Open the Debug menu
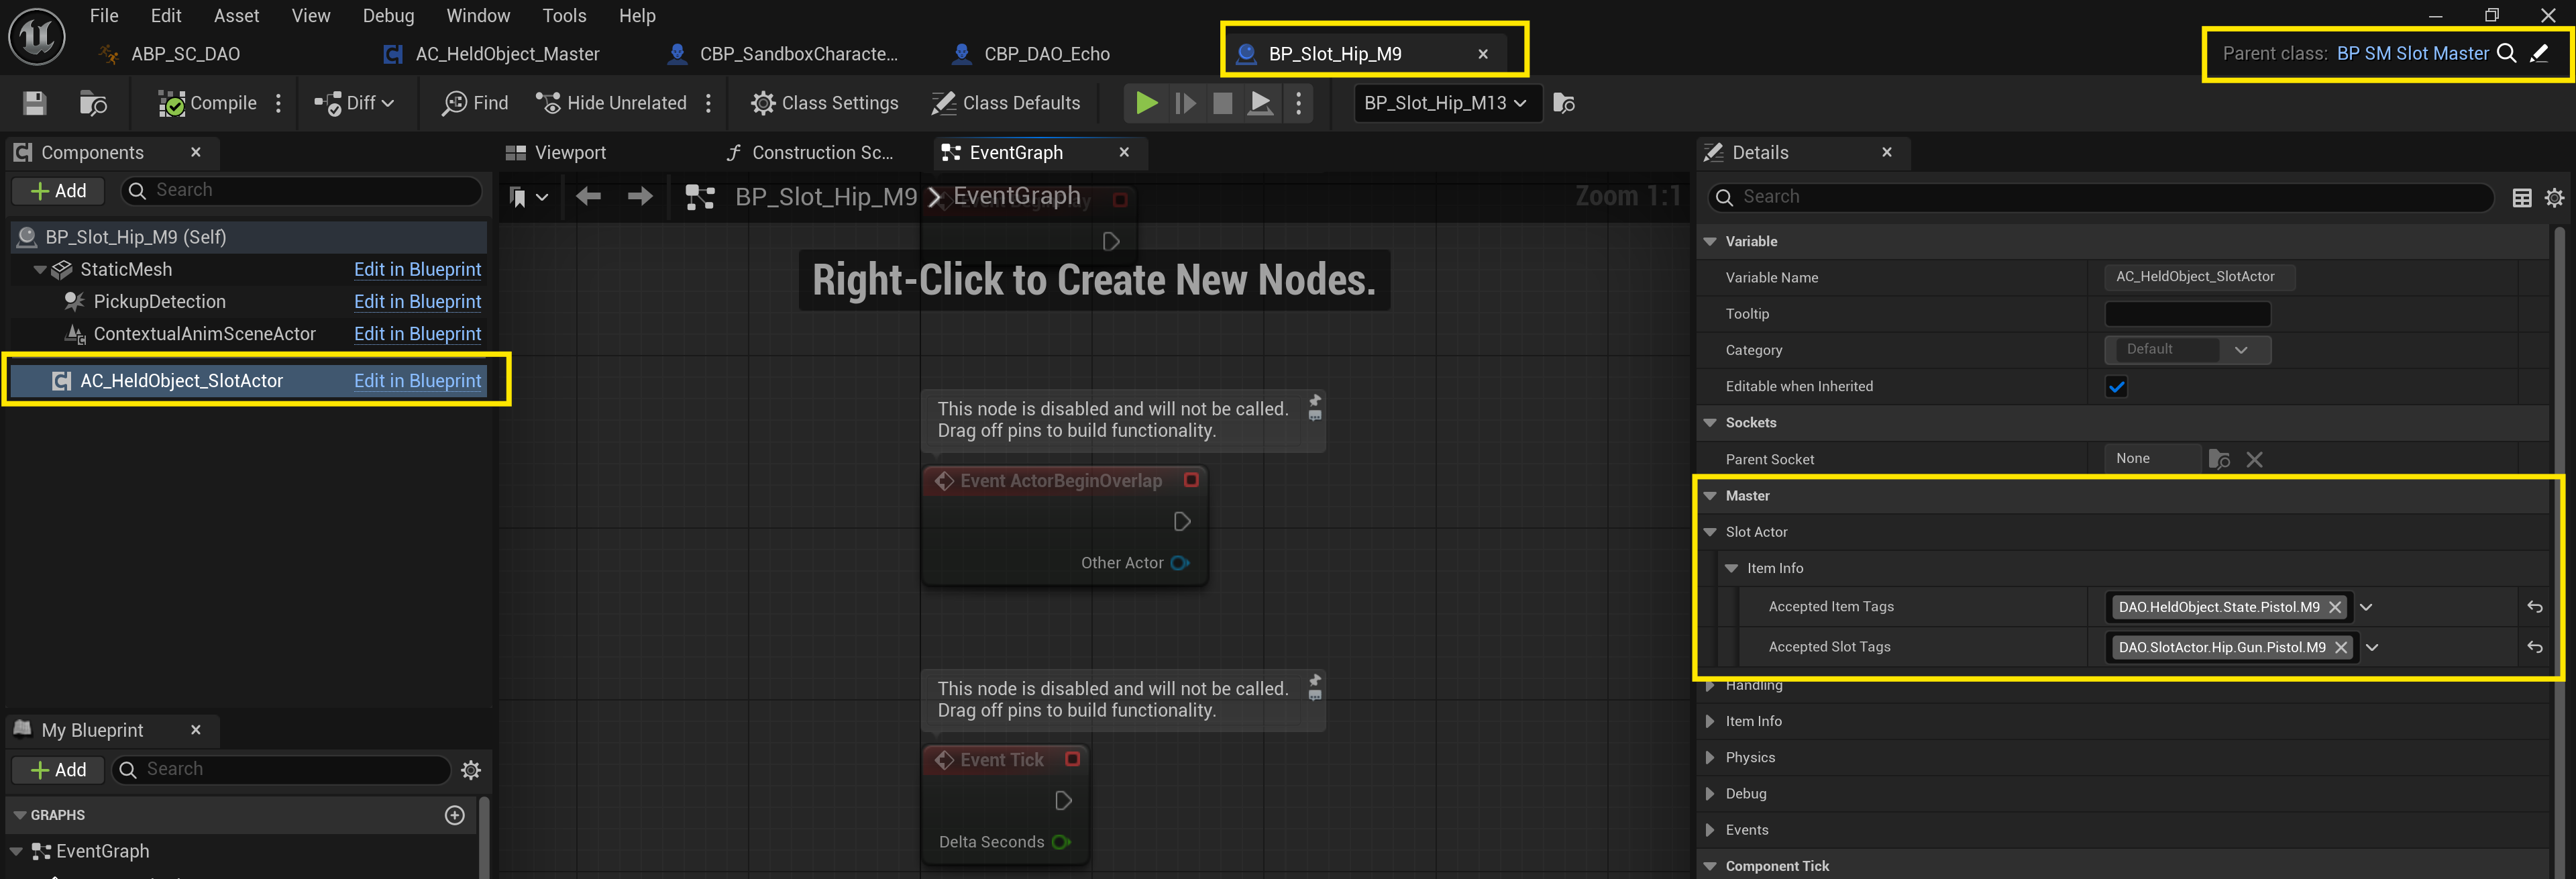This screenshot has height=879, width=2576. pos(388,16)
